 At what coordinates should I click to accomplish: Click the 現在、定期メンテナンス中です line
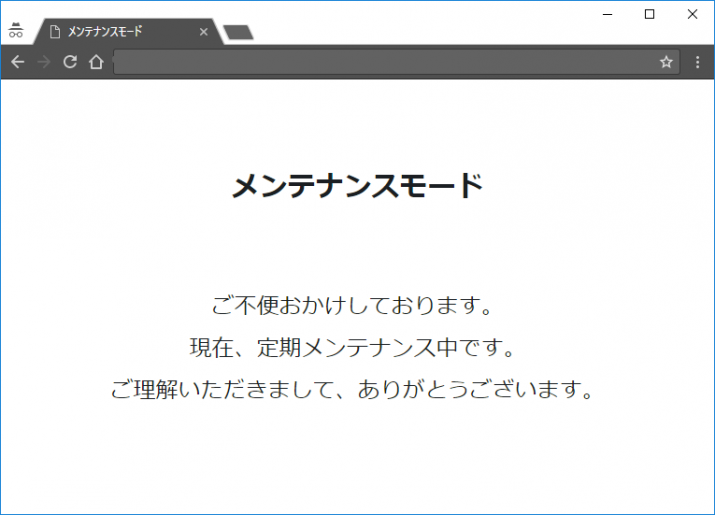tap(353, 348)
